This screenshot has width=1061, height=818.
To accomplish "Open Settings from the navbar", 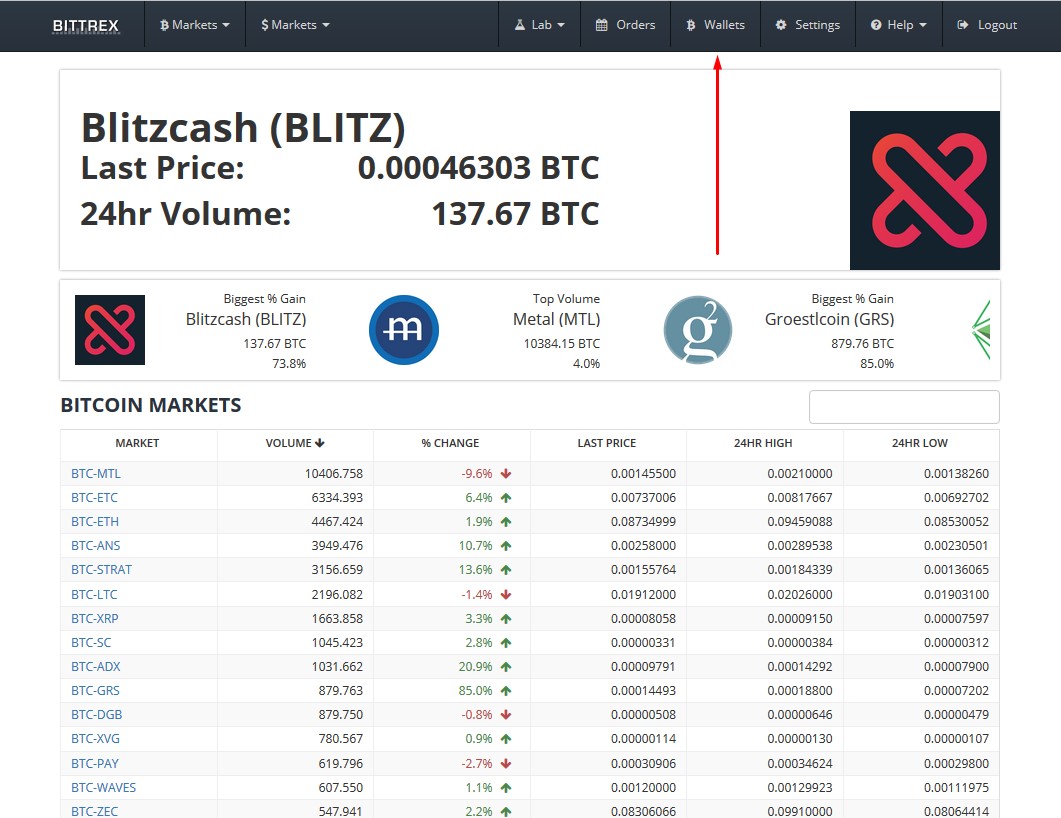I will pos(807,25).
